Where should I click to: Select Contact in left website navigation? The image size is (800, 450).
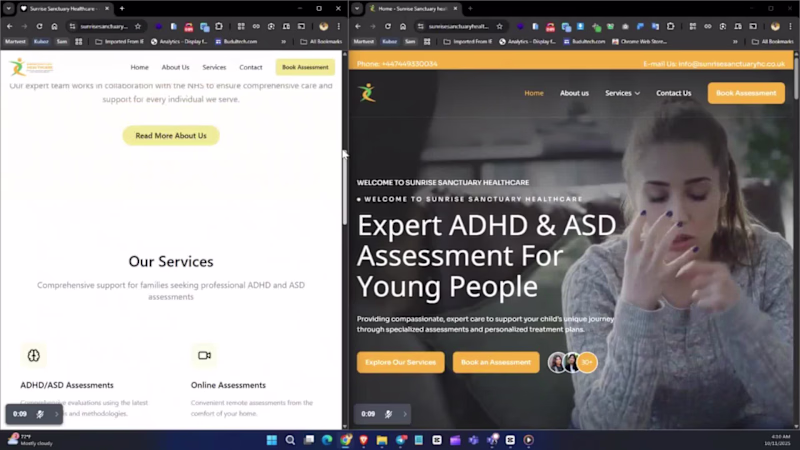click(251, 67)
